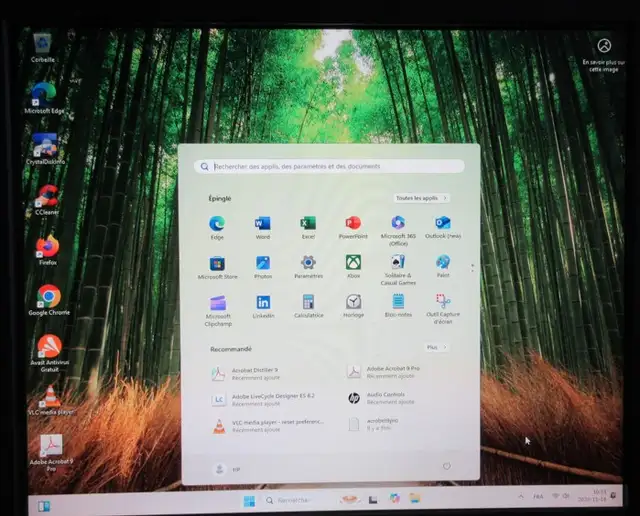Image resolution: width=640 pixels, height=516 pixels.
Task: Open File Explorer from the taskbar
Action: tap(415, 498)
